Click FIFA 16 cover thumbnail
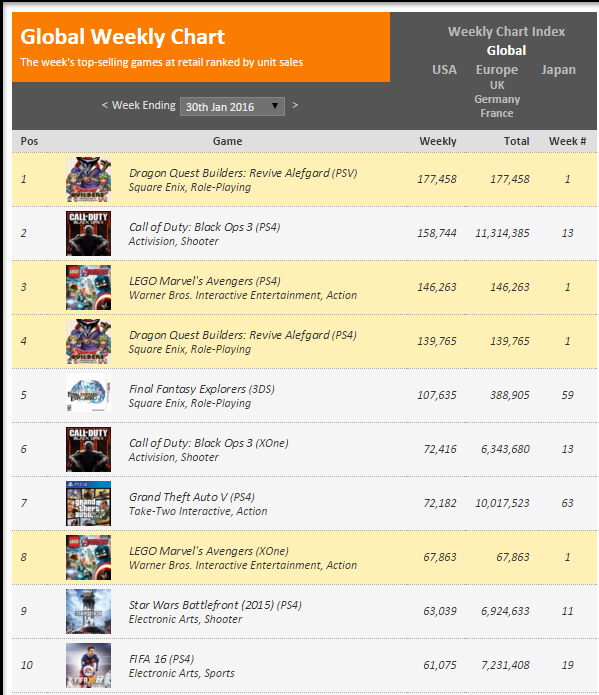 (x=88, y=666)
